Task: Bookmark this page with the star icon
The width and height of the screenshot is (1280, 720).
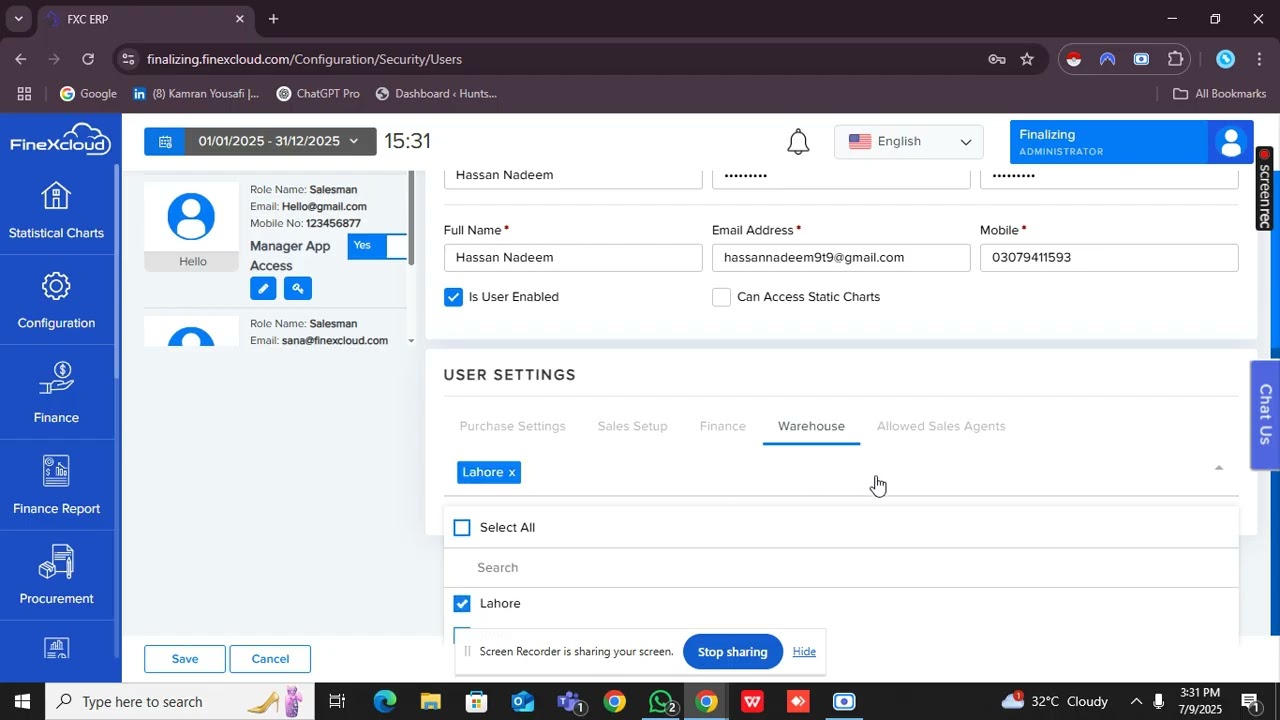Action: coord(1027,59)
